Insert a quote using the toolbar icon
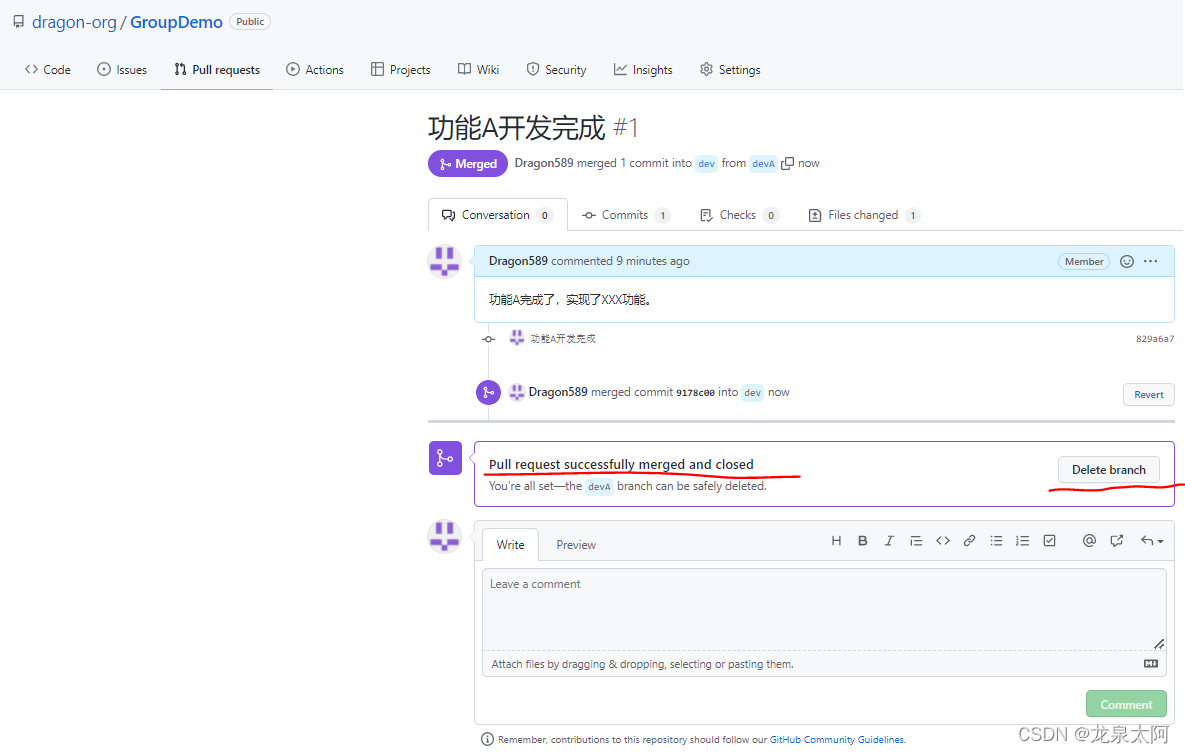1185x753 pixels. (x=916, y=541)
